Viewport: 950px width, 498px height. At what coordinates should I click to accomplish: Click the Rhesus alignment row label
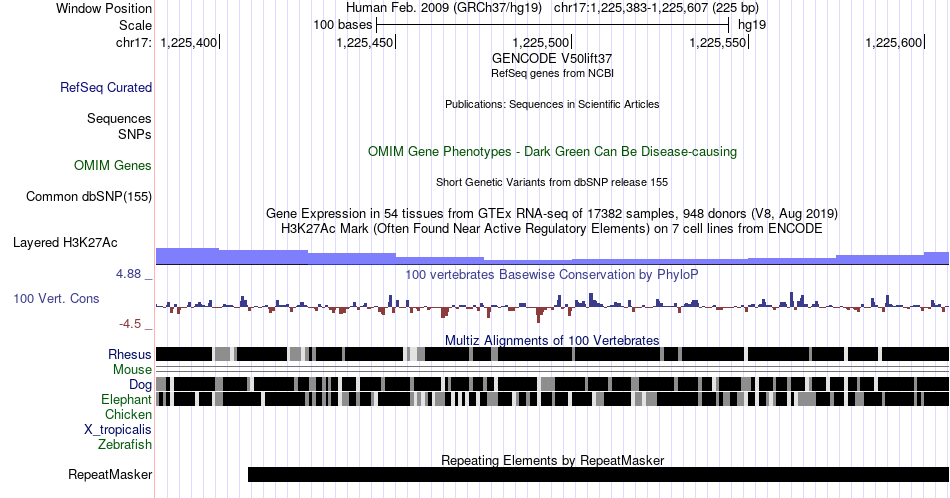pos(130,354)
